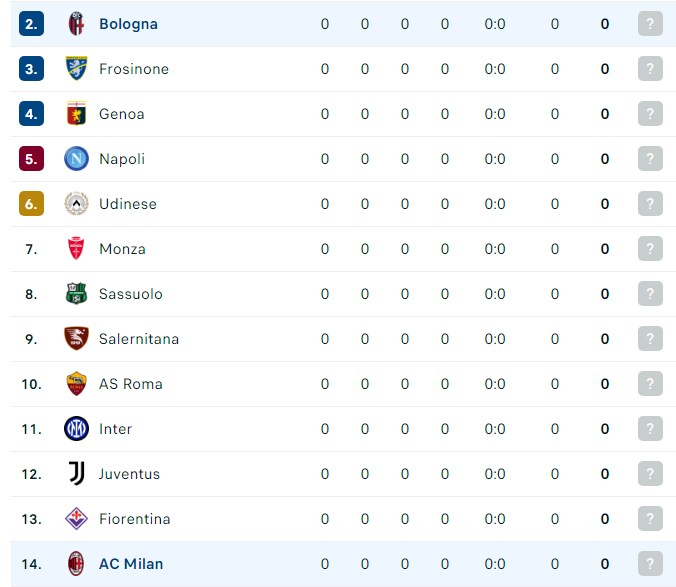
Task: Click the gold rank 6 badge
Action: [x=31, y=203]
